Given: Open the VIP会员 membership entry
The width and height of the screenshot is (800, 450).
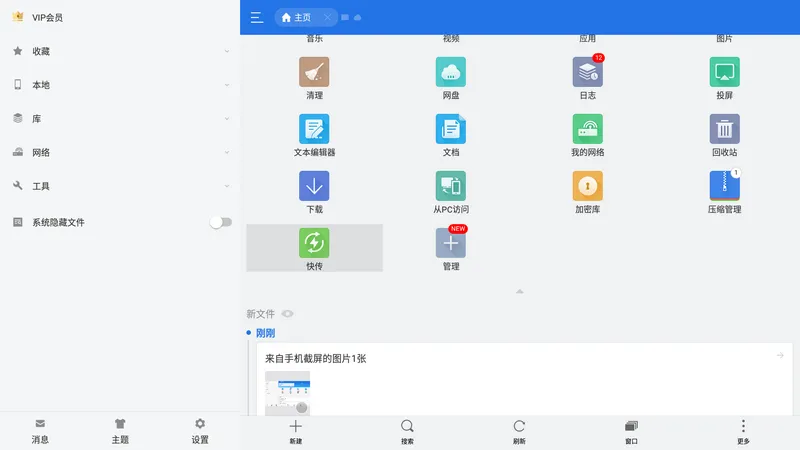Looking at the screenshot, I should click(x=120, y=17).
